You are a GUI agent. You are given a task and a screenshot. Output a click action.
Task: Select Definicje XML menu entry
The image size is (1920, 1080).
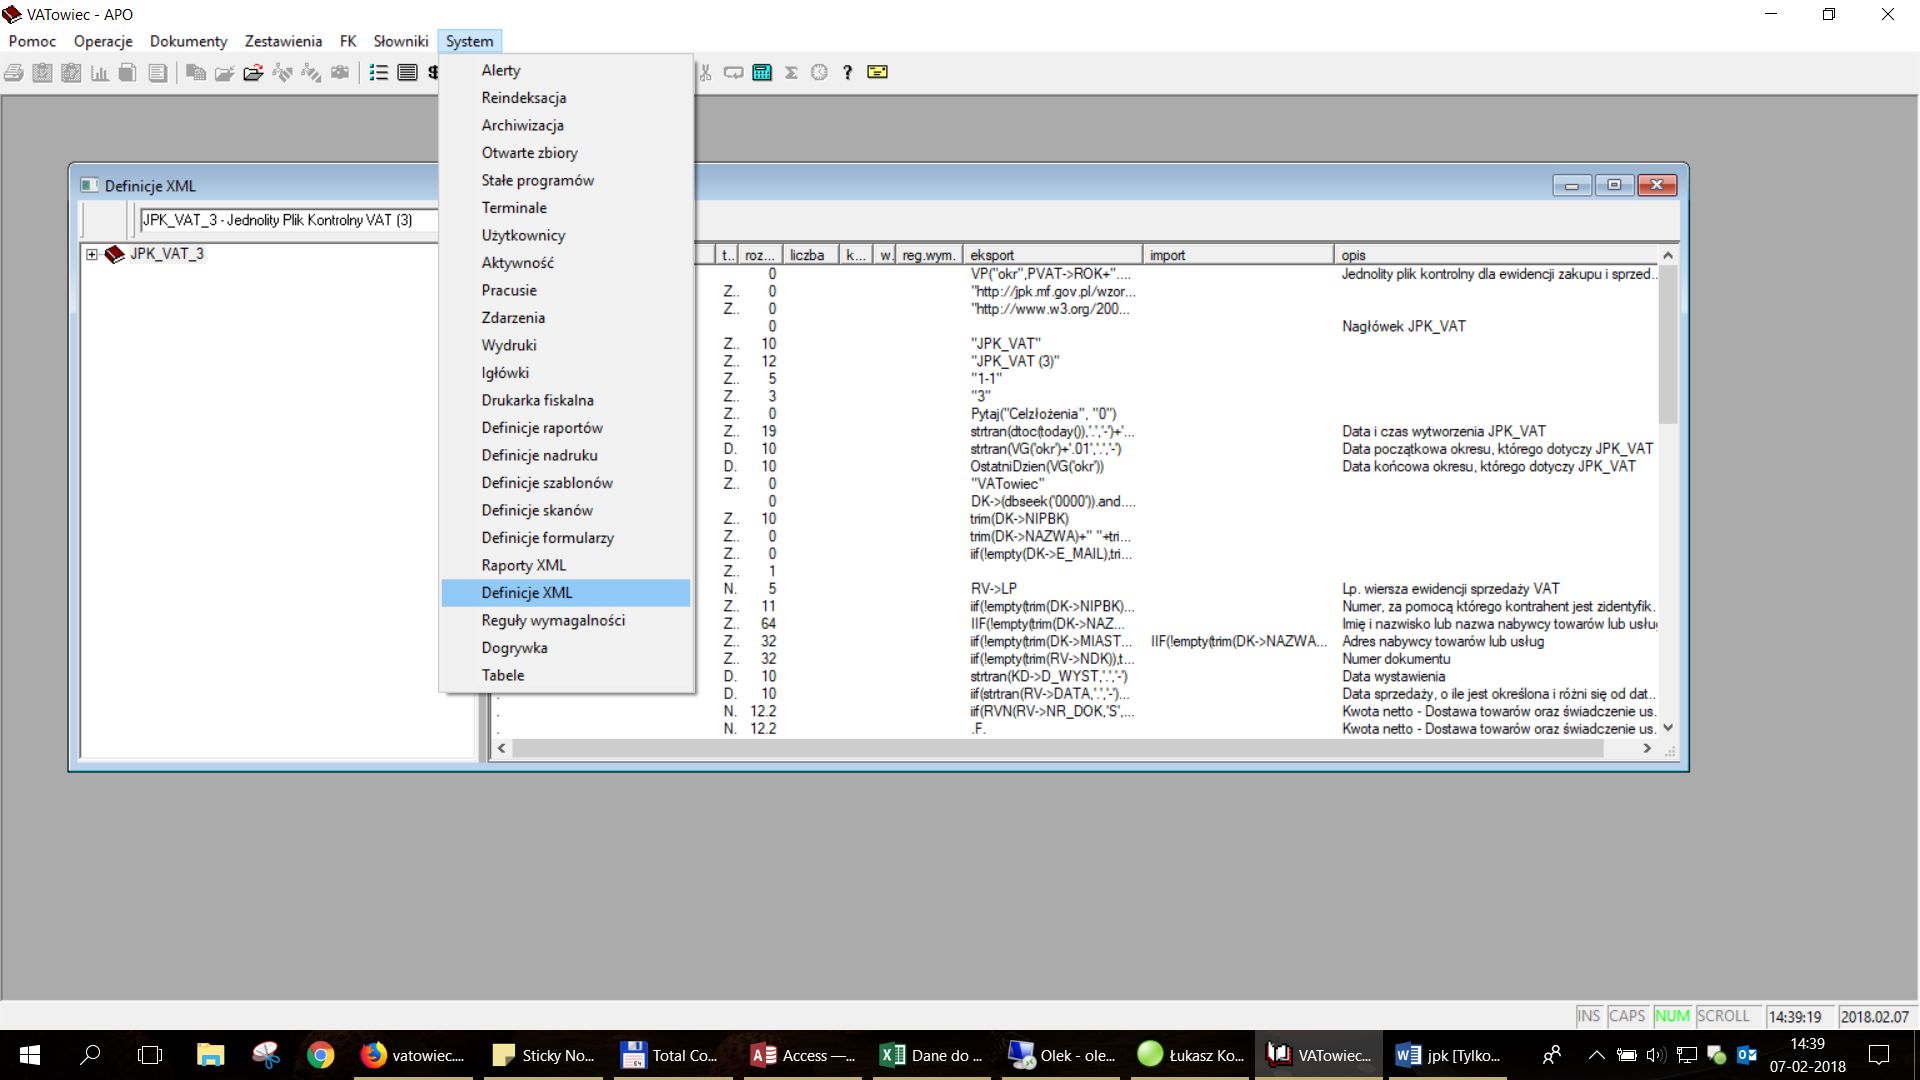tap(527, 593)
